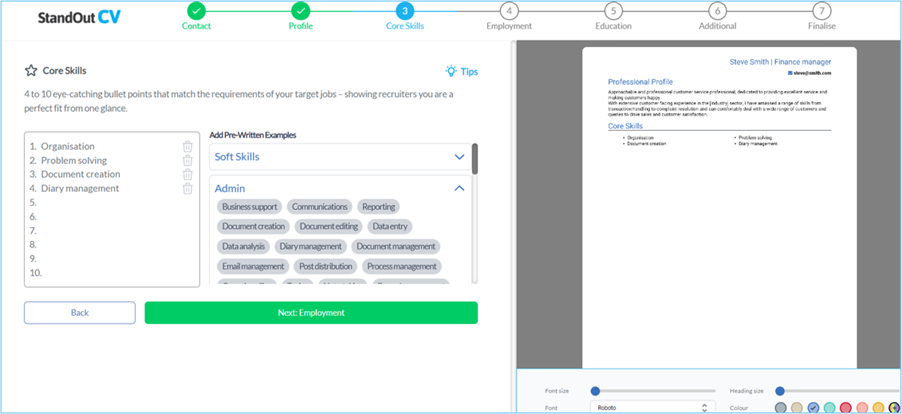Image resolution: width=902 pixels, height=414 pixels.
Task: Add the Business support skill tag
Action: click(250, 206)
